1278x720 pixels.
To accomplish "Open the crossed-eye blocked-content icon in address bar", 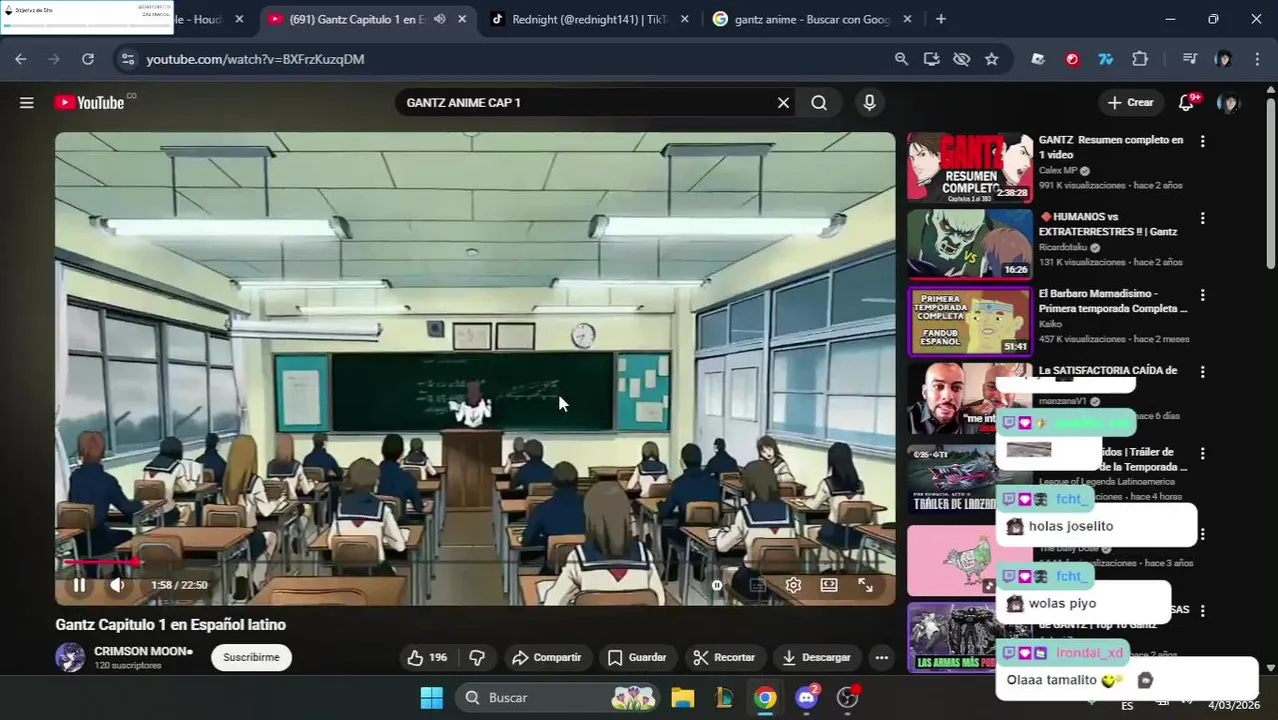I will pyautogui.click(x=961, y=59).
